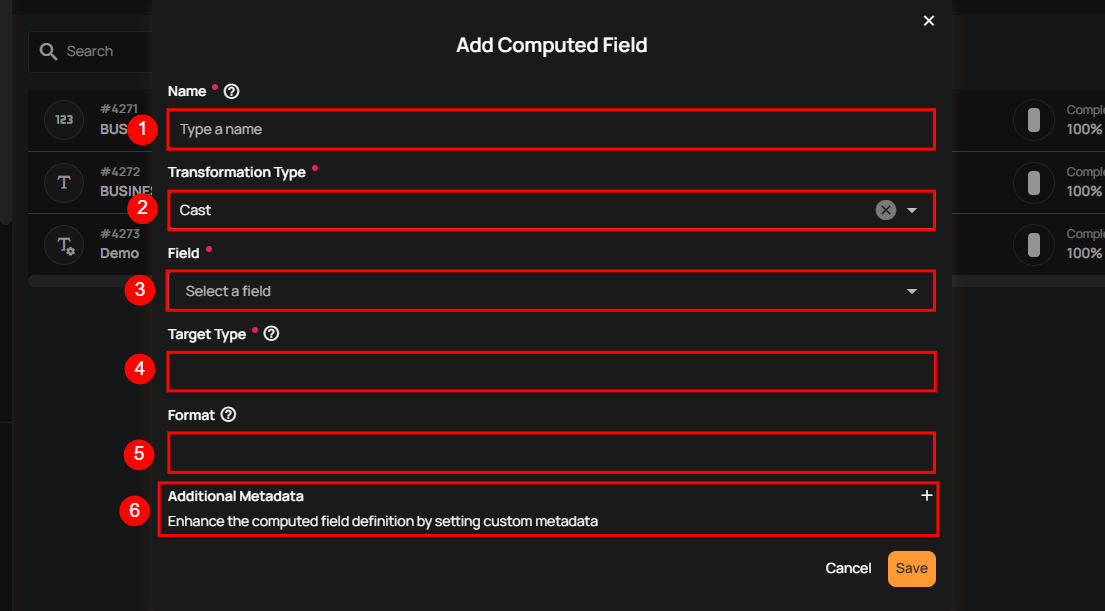Click the completeness indicator in first row
This screenshot has width=1105, height=611.
pos(1034,120)
